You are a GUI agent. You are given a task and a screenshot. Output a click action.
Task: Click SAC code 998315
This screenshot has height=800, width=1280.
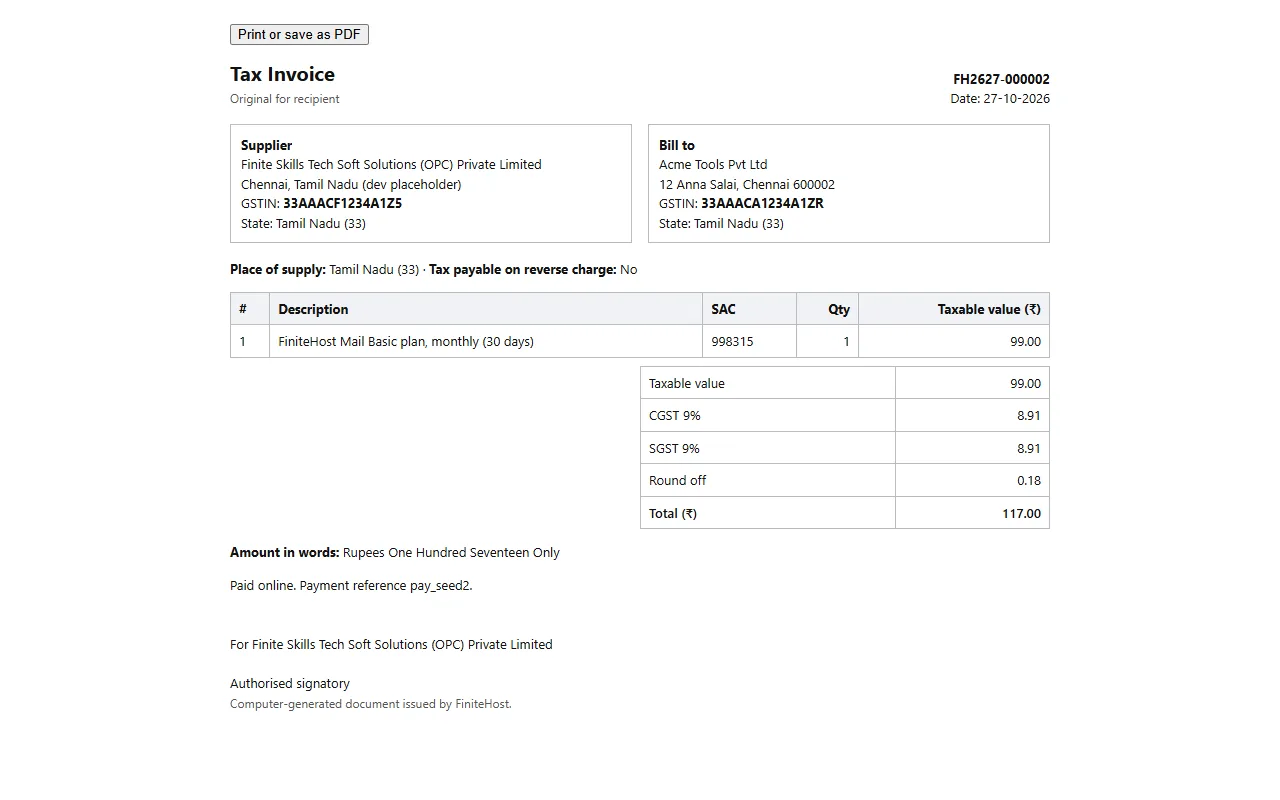click(732, 341)
